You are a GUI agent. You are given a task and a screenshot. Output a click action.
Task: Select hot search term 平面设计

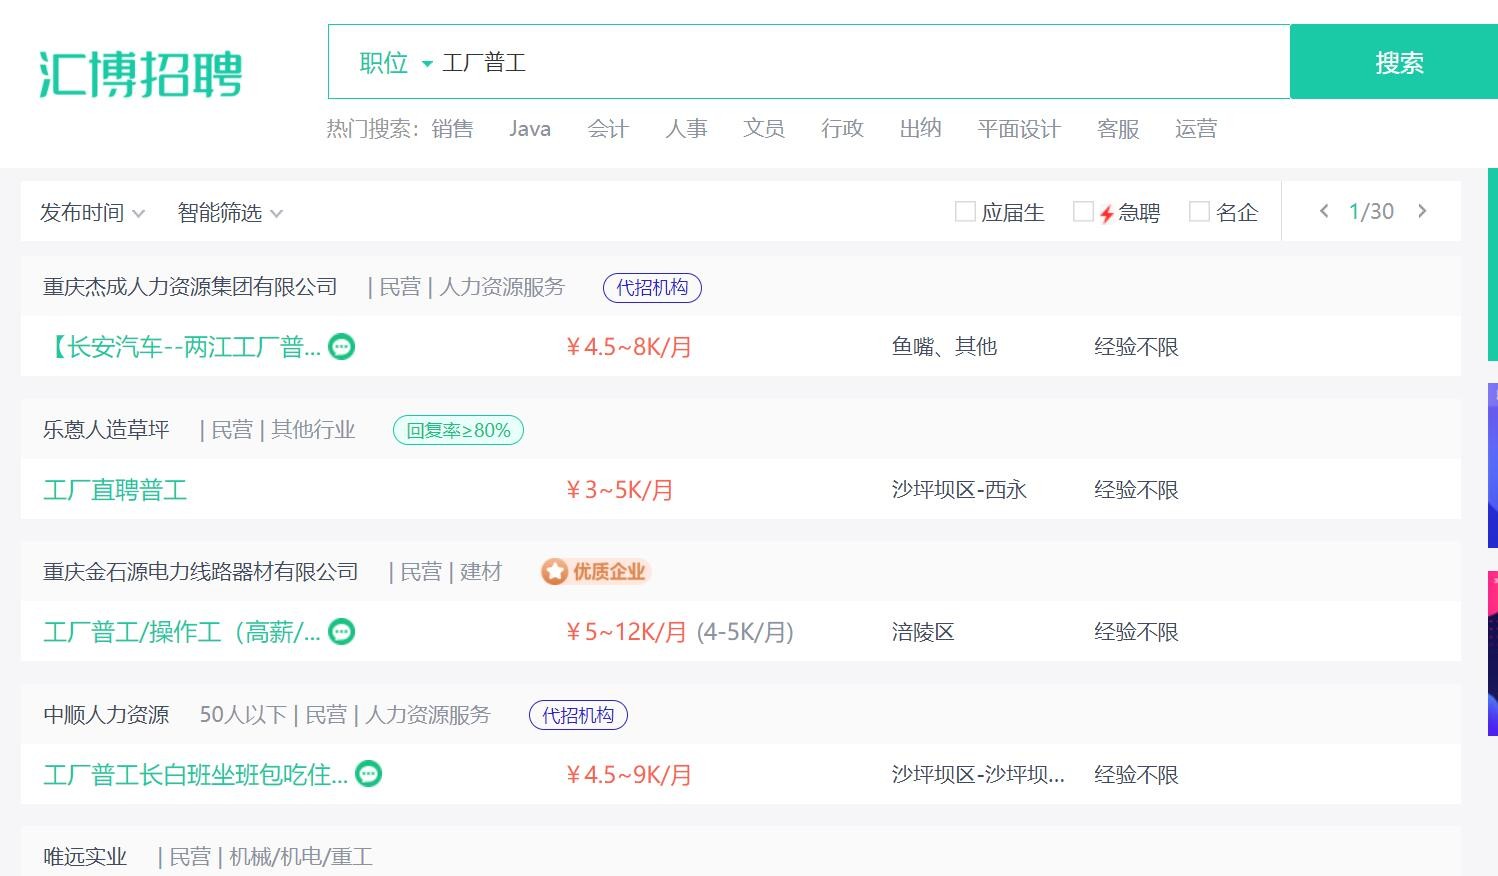pyautogui.click(x=1019, y=129)
